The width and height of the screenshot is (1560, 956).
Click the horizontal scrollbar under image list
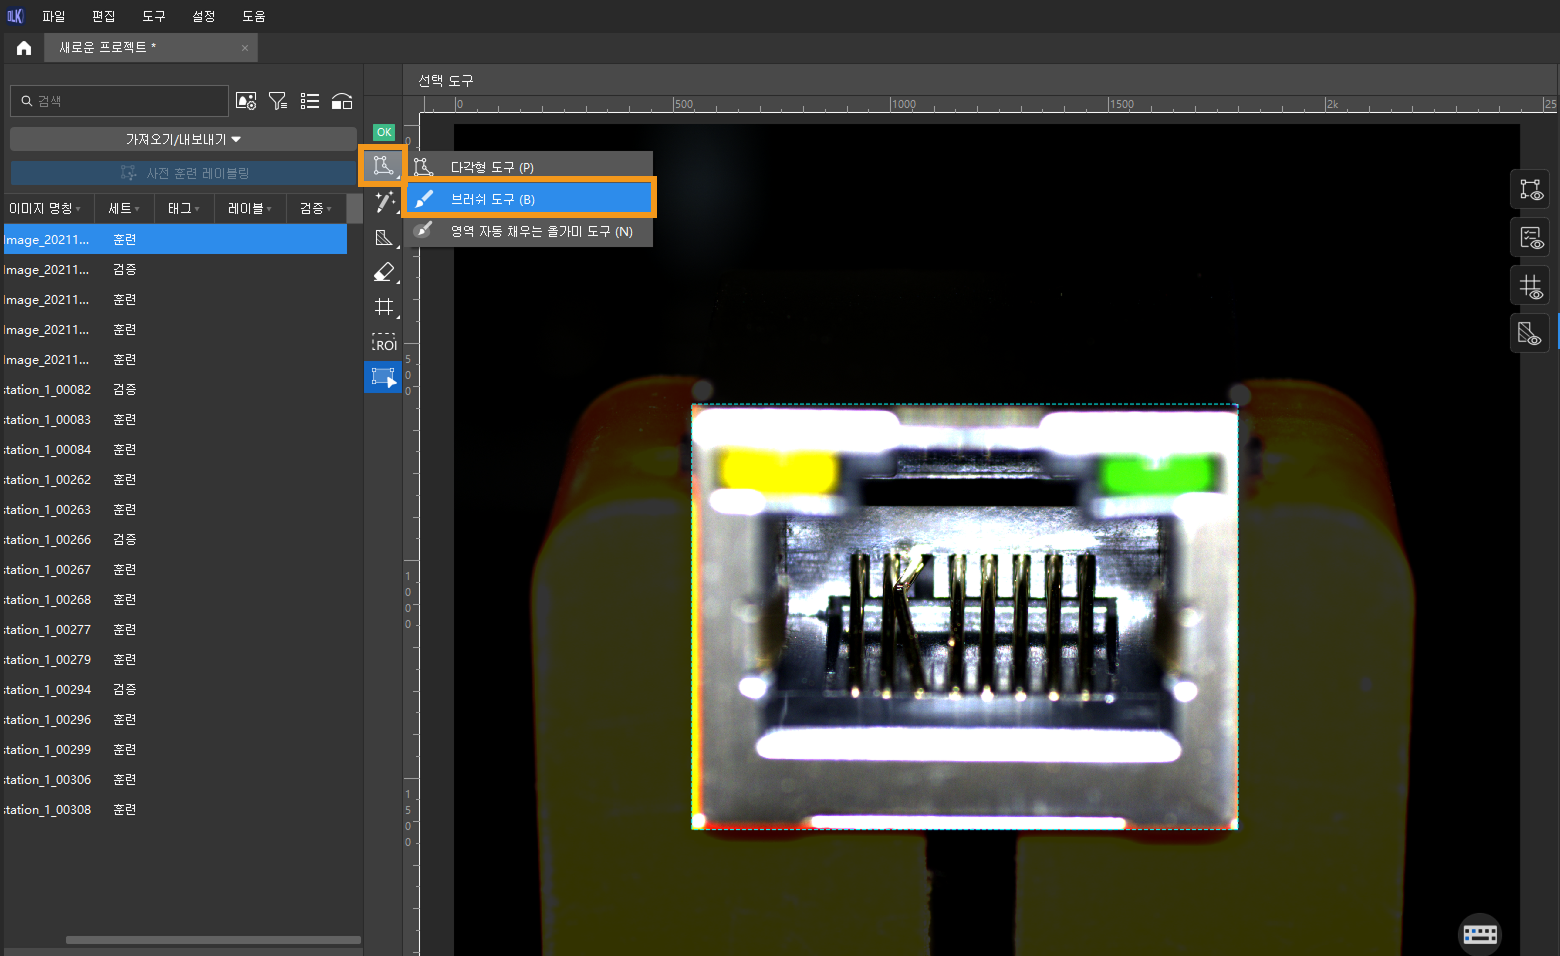click(x=213, y=940)
